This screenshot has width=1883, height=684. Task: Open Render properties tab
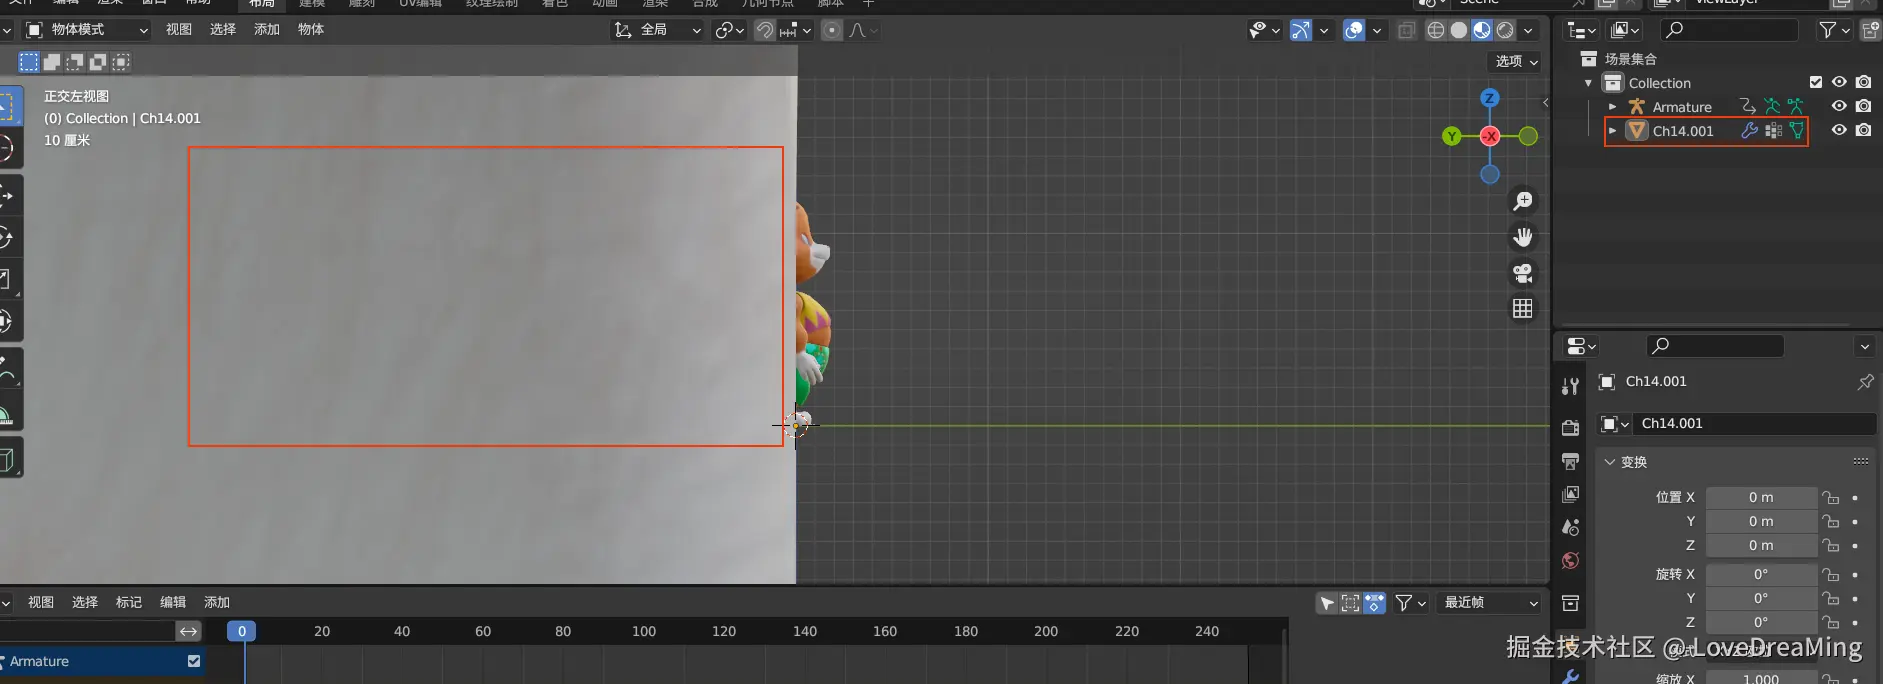pos(1571,427)
